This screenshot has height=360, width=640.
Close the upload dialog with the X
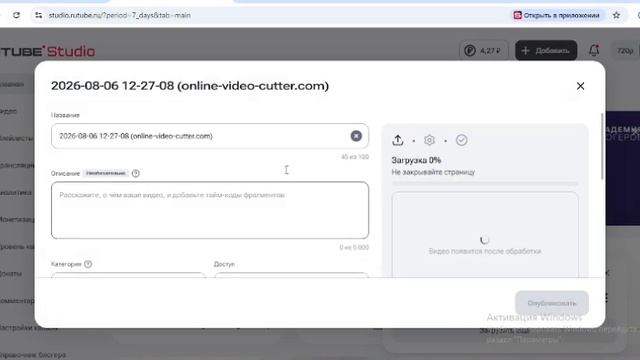coord(580,86)
